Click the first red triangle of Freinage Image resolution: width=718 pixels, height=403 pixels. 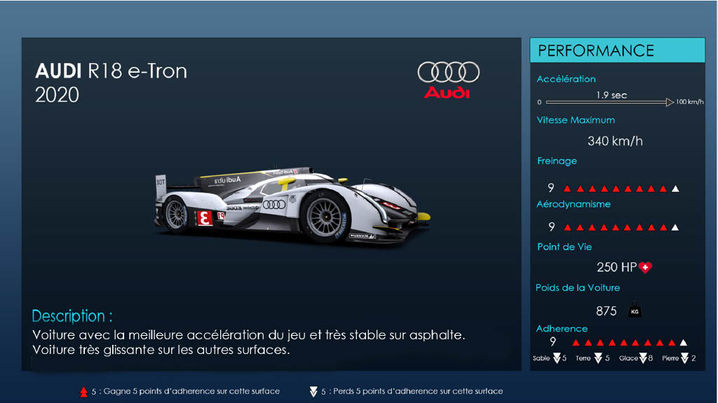[x=567, y=189]
